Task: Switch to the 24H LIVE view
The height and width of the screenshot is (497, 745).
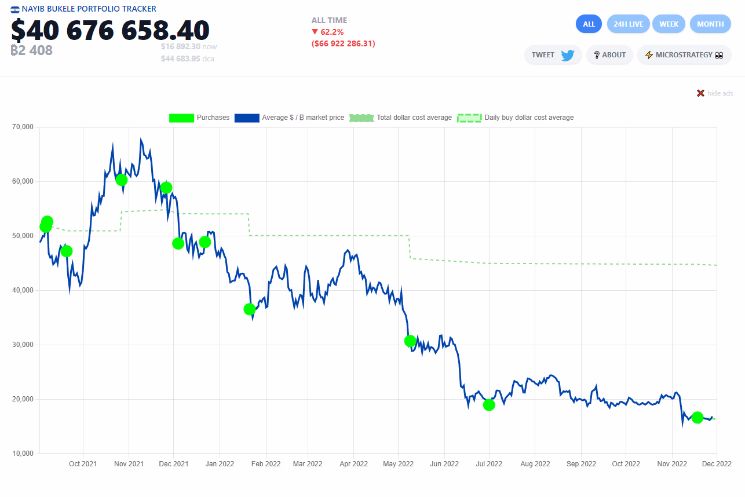Action: click(629, 23)
